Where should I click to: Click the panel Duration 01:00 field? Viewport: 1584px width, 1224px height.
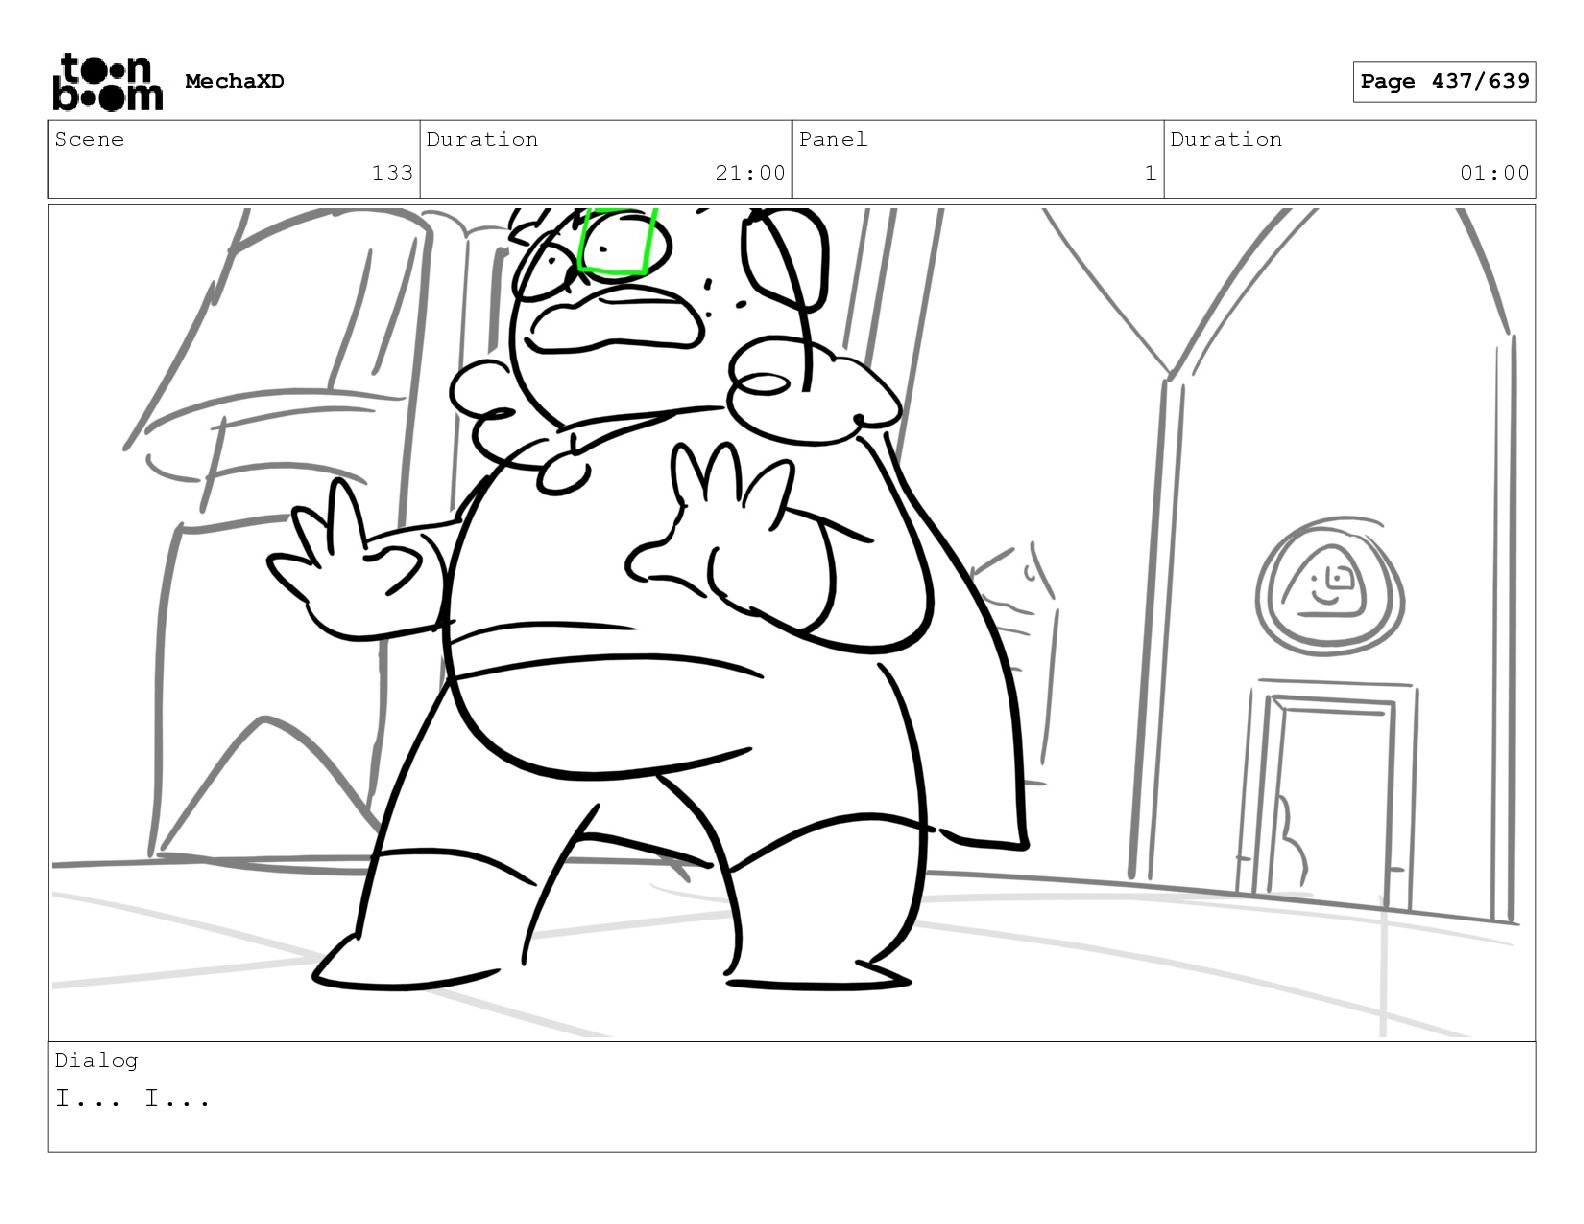click(1350, 159)
